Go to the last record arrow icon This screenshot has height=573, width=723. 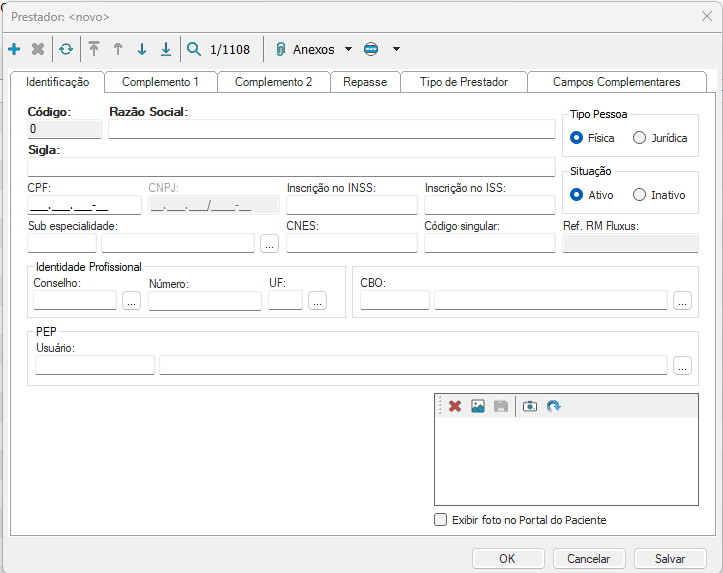coord(166,49)
